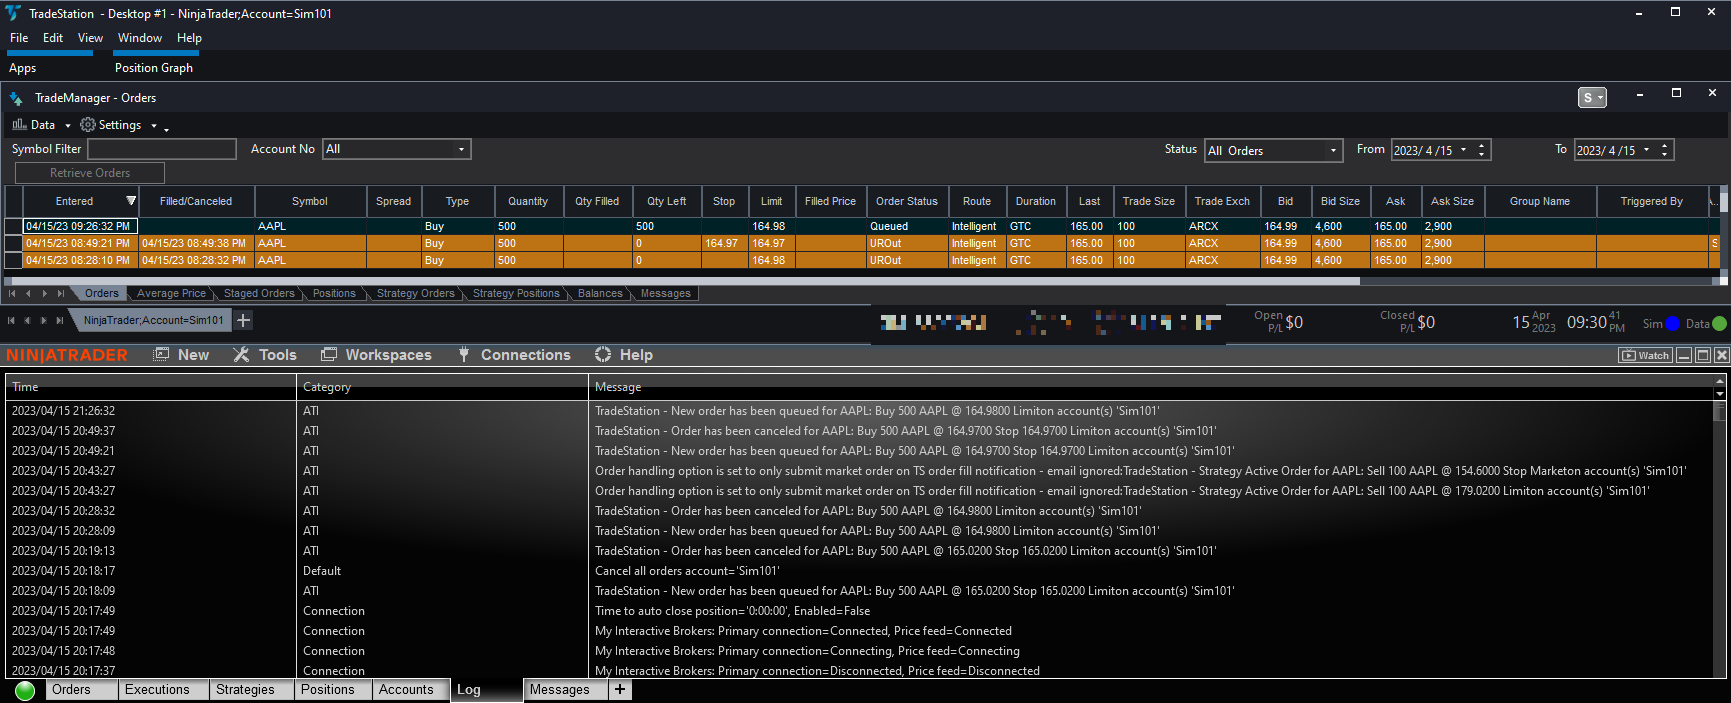1731x703 pixels.
Task: Click the Limit column header
Action: tap(771, 201)
